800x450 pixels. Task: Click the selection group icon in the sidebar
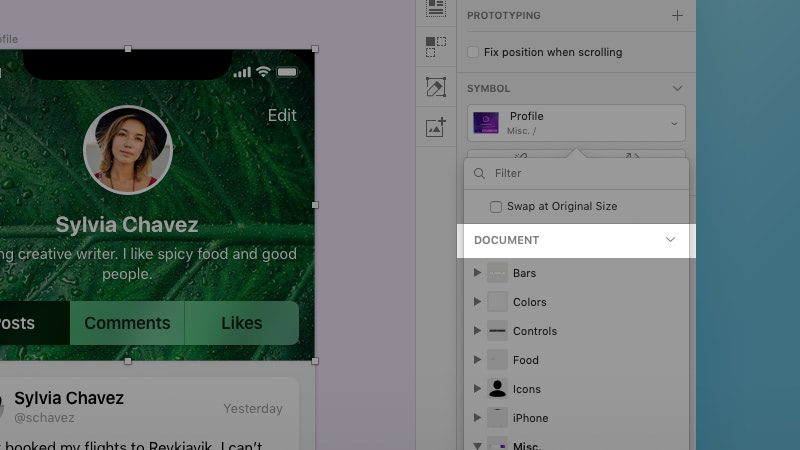(436, 47)
